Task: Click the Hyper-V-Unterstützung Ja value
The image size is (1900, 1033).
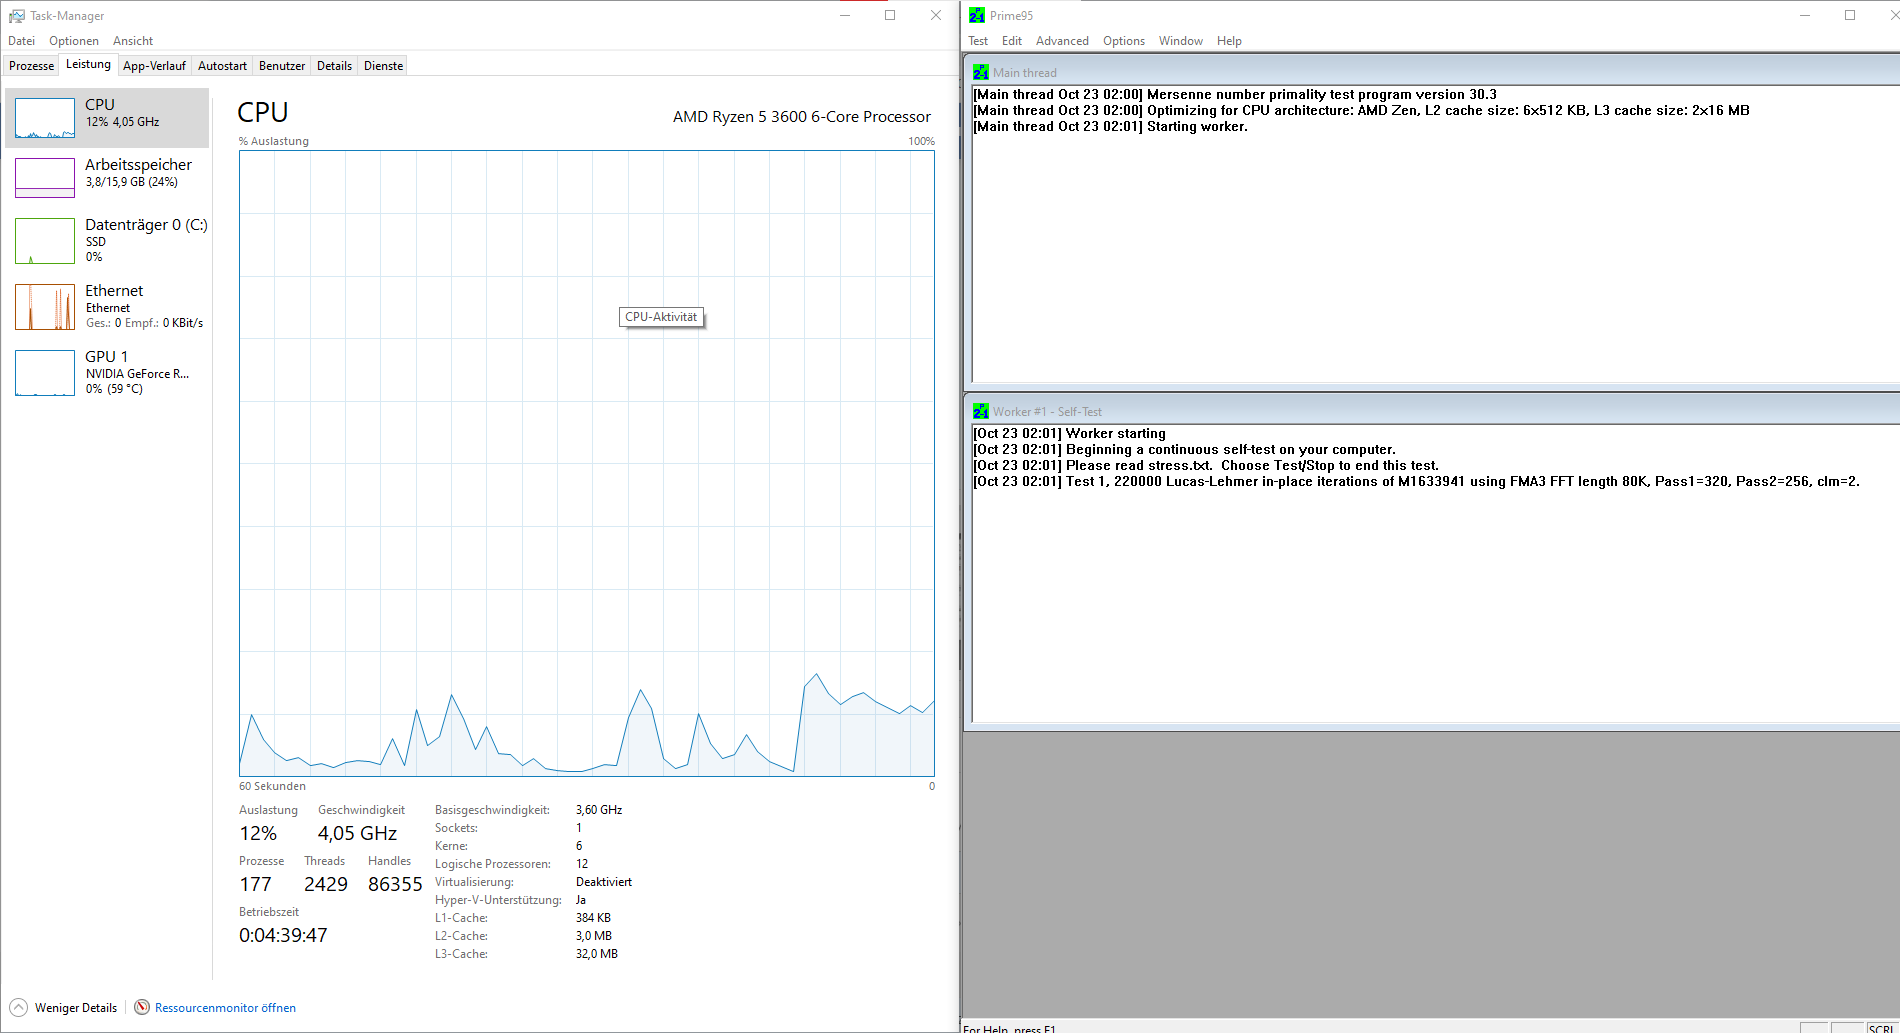Action: (581, 900)
